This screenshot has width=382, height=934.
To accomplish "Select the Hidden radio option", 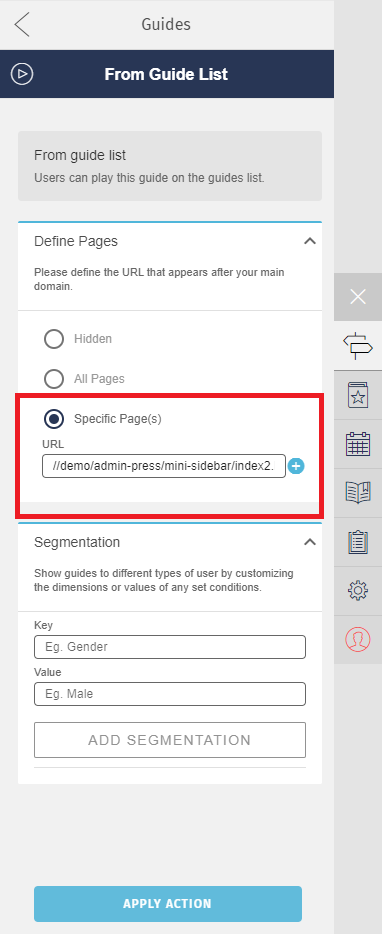I will pyautogui.click(x=54, y=339).
